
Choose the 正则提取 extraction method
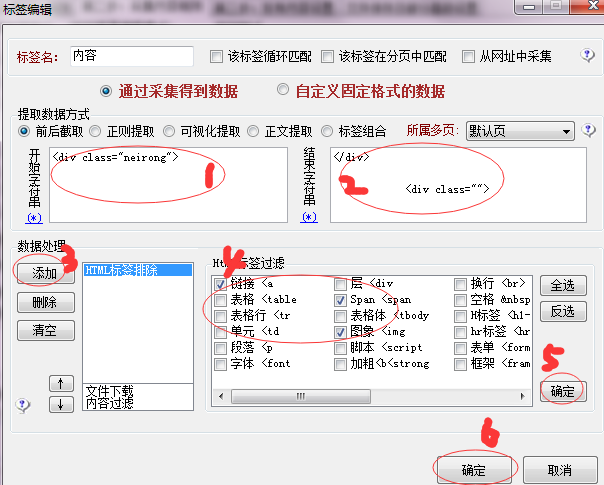pyautogui.click(x=95, y=131)
